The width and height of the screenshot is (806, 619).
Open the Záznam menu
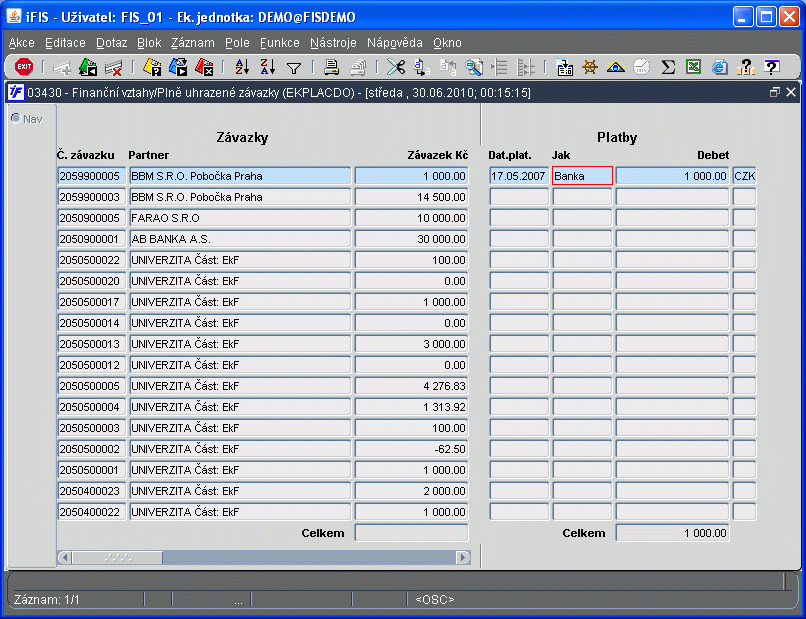click(193, 43)
